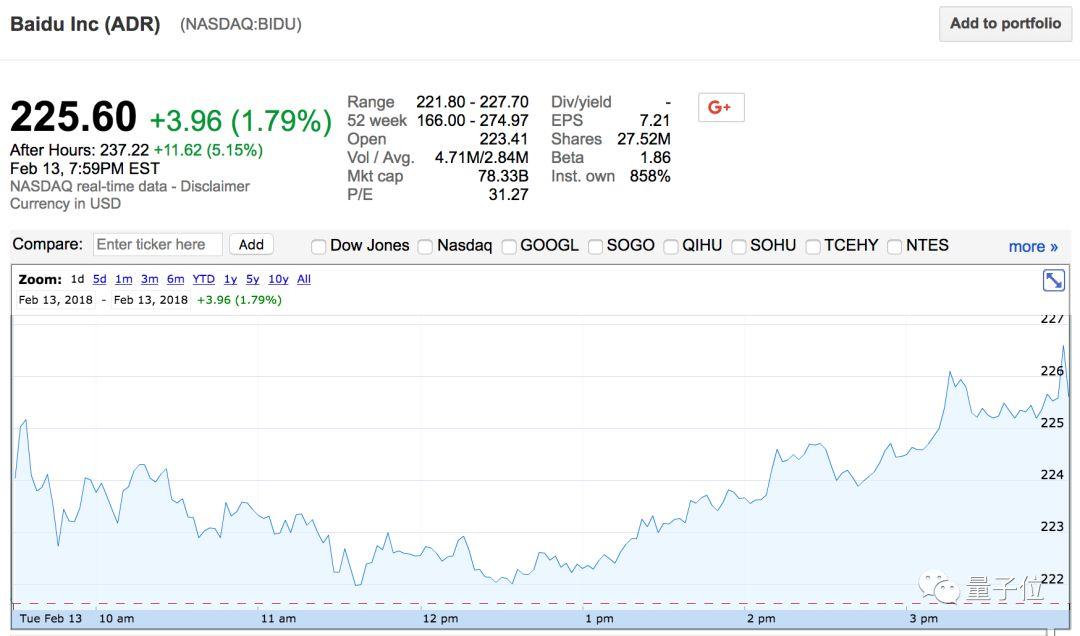Click the P/E 31.27 value
Viewport: 1080px width, 636px height.
[x=508, y=195]
